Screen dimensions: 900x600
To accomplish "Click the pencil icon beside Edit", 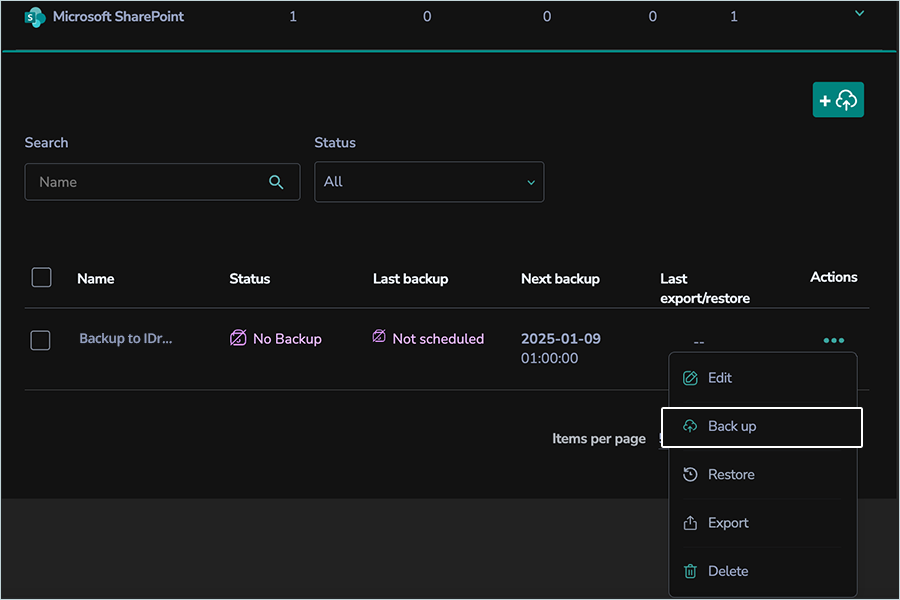I will pos(690,378).
